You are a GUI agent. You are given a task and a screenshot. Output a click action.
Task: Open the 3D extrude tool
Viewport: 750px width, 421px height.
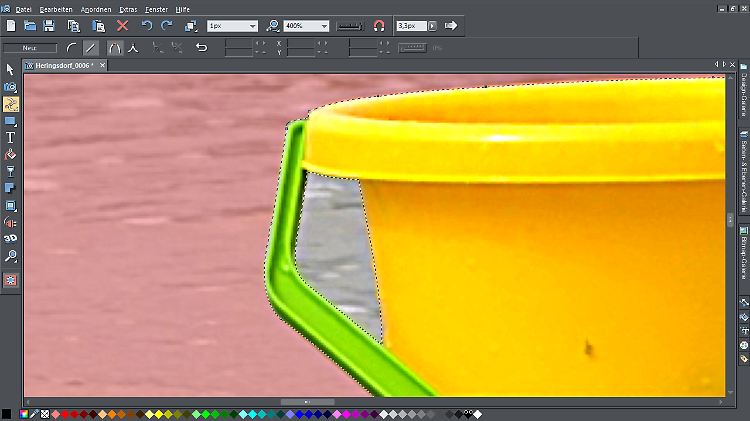[x=10, y=239]
